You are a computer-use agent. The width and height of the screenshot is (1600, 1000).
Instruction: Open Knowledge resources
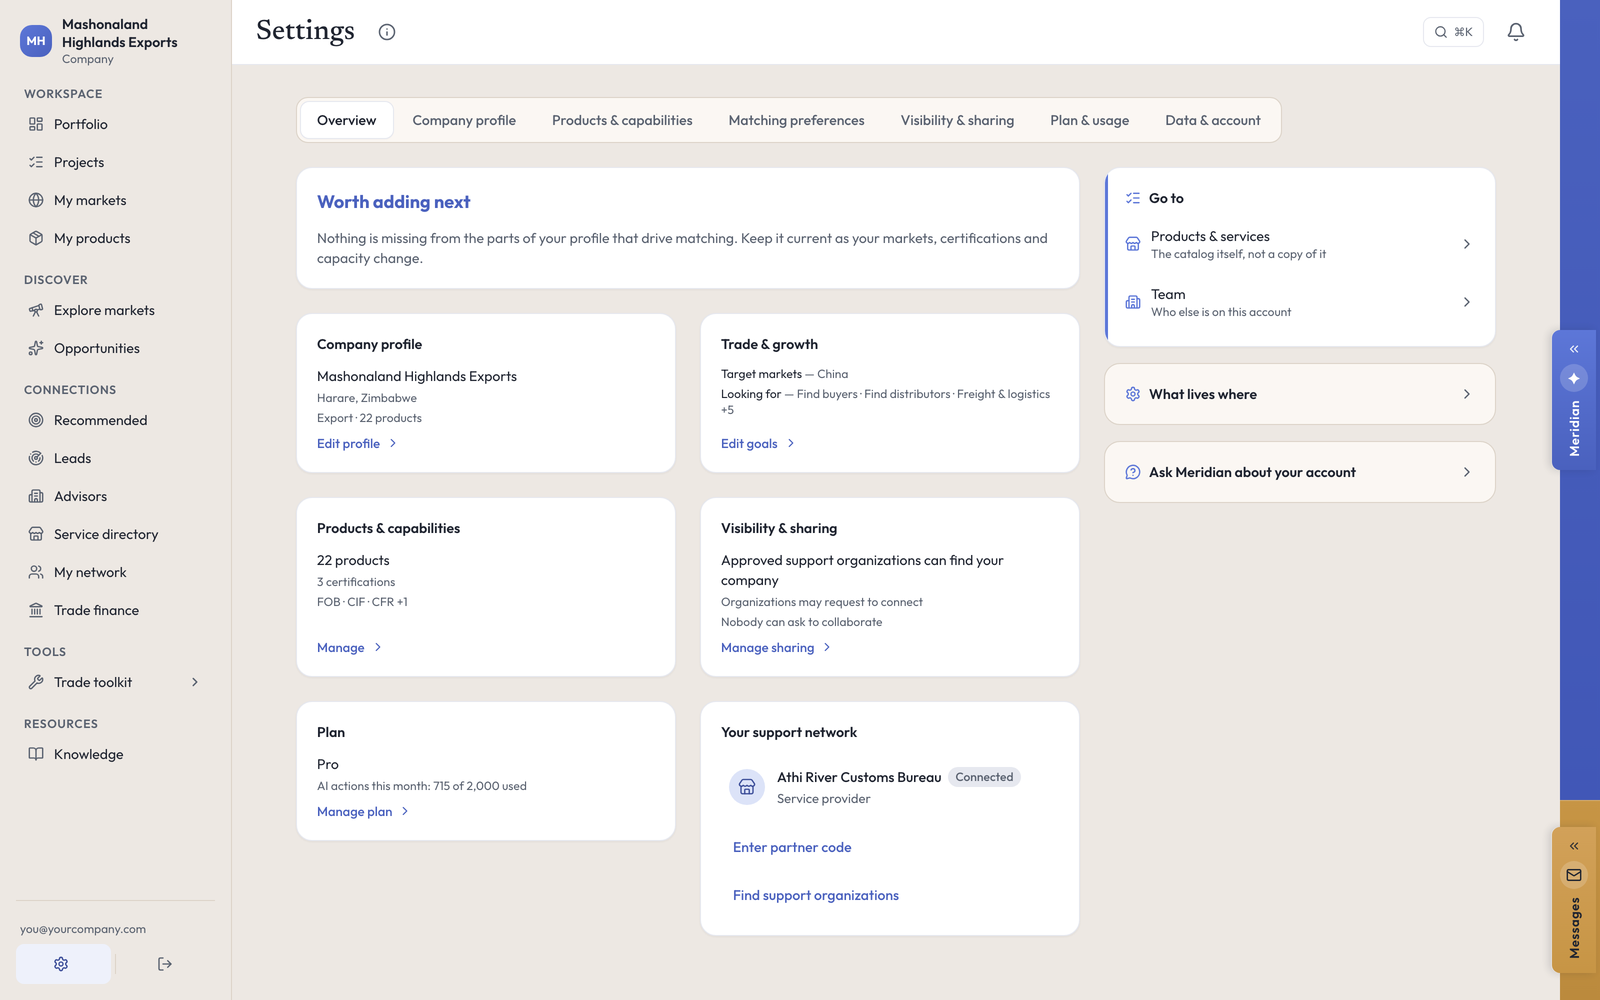pyautogui.click(x=115, y=754)
